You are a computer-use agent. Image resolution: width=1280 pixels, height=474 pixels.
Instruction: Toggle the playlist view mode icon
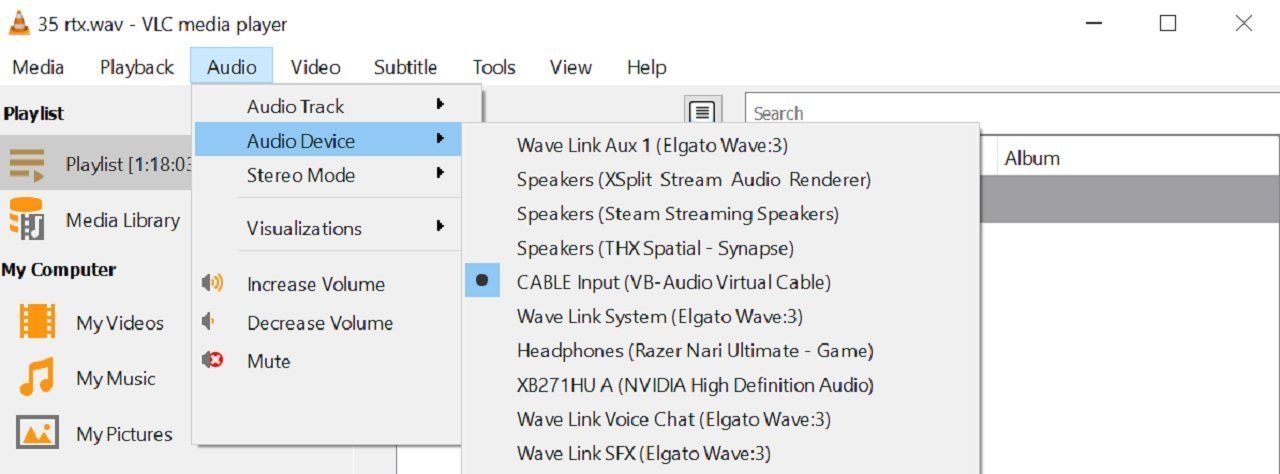pyautogui.click(x=702, y=113)
